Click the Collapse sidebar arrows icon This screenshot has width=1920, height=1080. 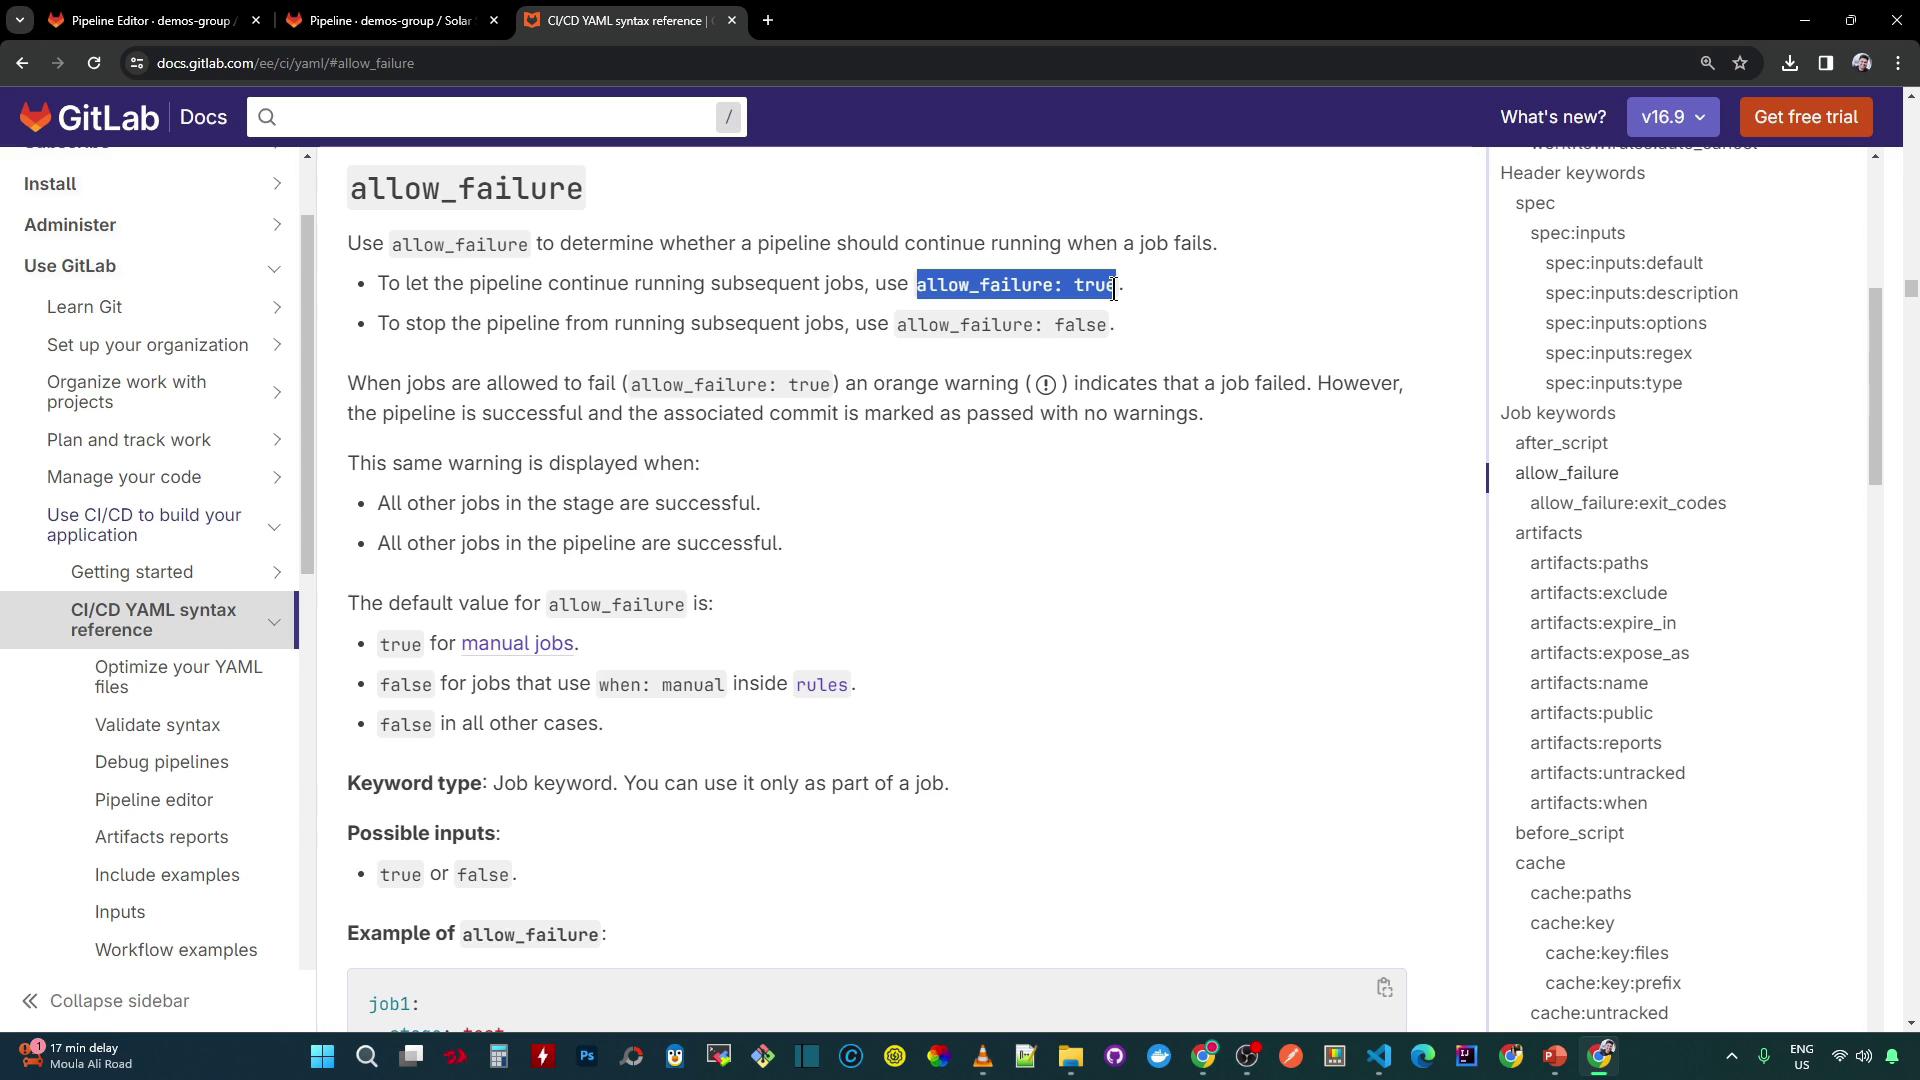coord(30,1001)
